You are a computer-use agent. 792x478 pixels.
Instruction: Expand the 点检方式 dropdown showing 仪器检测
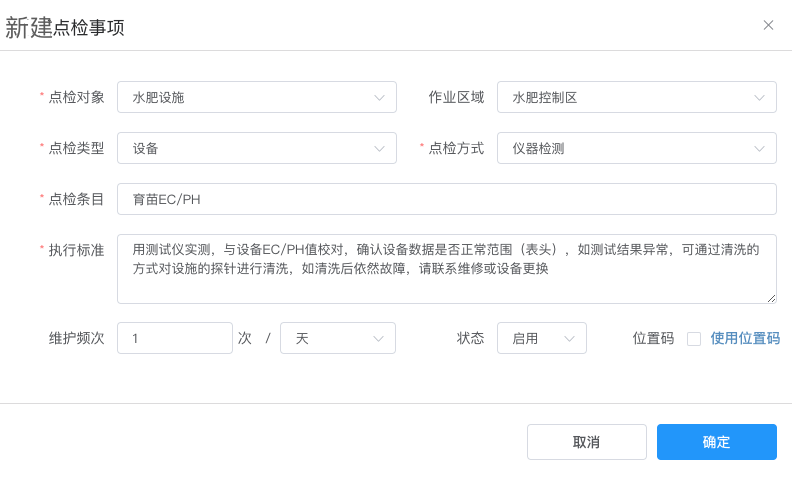[636, 148]
